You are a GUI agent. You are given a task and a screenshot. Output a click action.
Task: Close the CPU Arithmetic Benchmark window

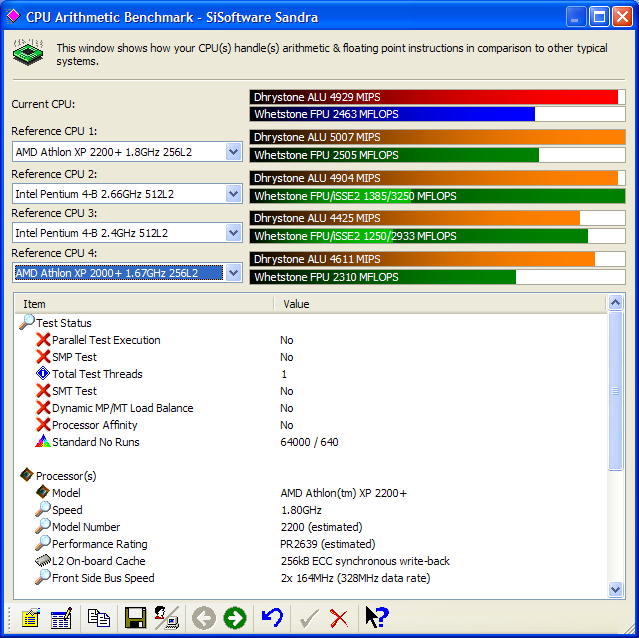coord(622,17)
